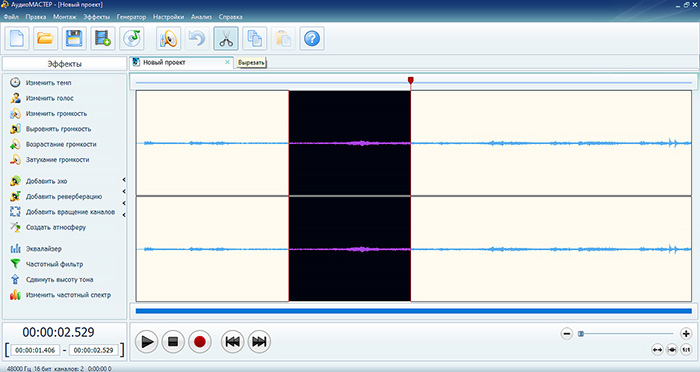Click the lower channel waveform right of the selection
Screen dimensions: 700x372
tap(551, 249)
